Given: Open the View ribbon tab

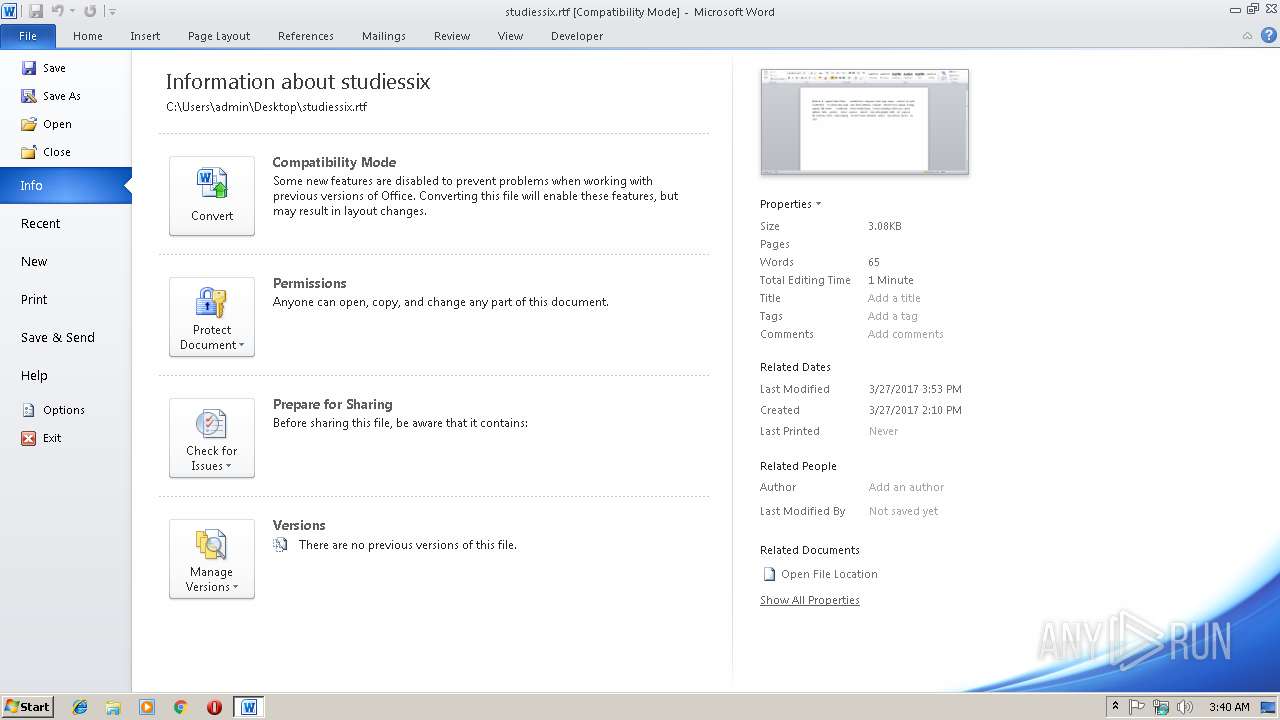Looking at the screenshot, I should [x=510, y=36].
